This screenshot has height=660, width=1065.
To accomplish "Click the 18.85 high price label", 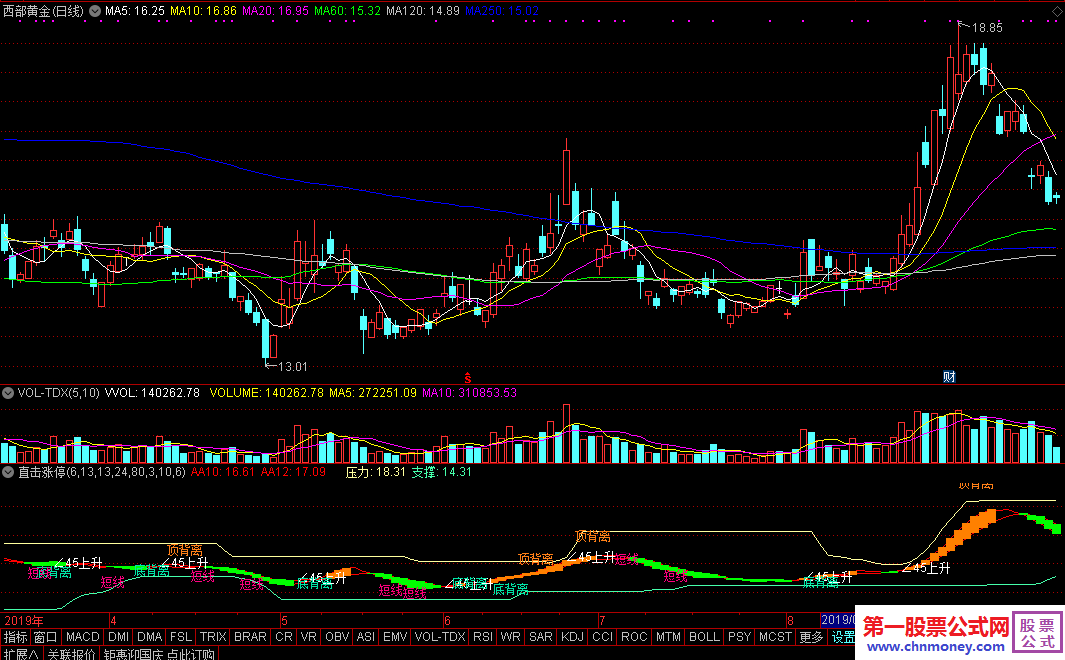I will pos(987,28).
